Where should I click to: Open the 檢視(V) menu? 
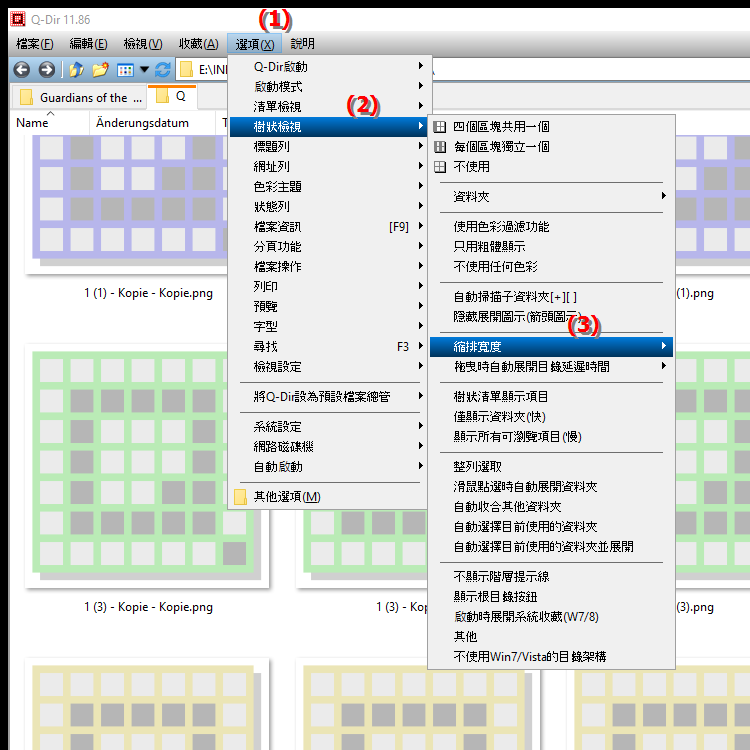tap(143, 44)
